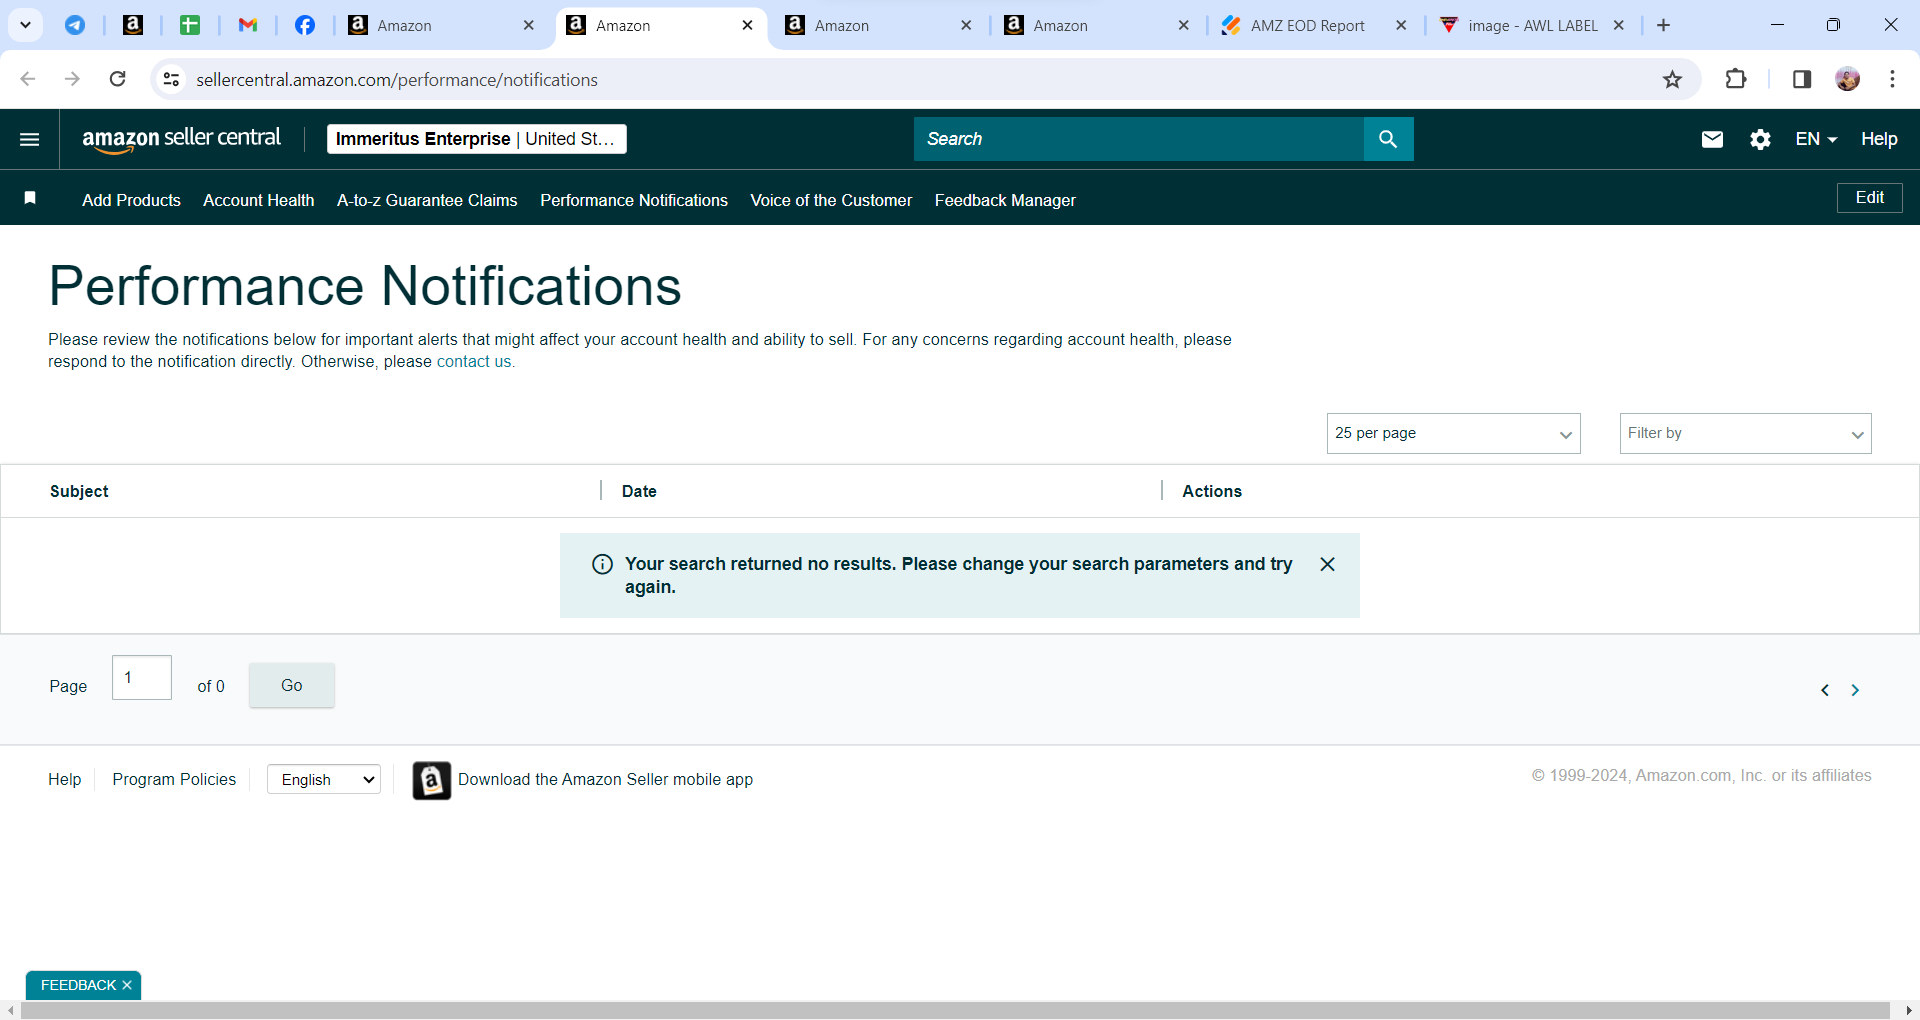Open Feedback Manager in navigation bar

coord(1005,200)
